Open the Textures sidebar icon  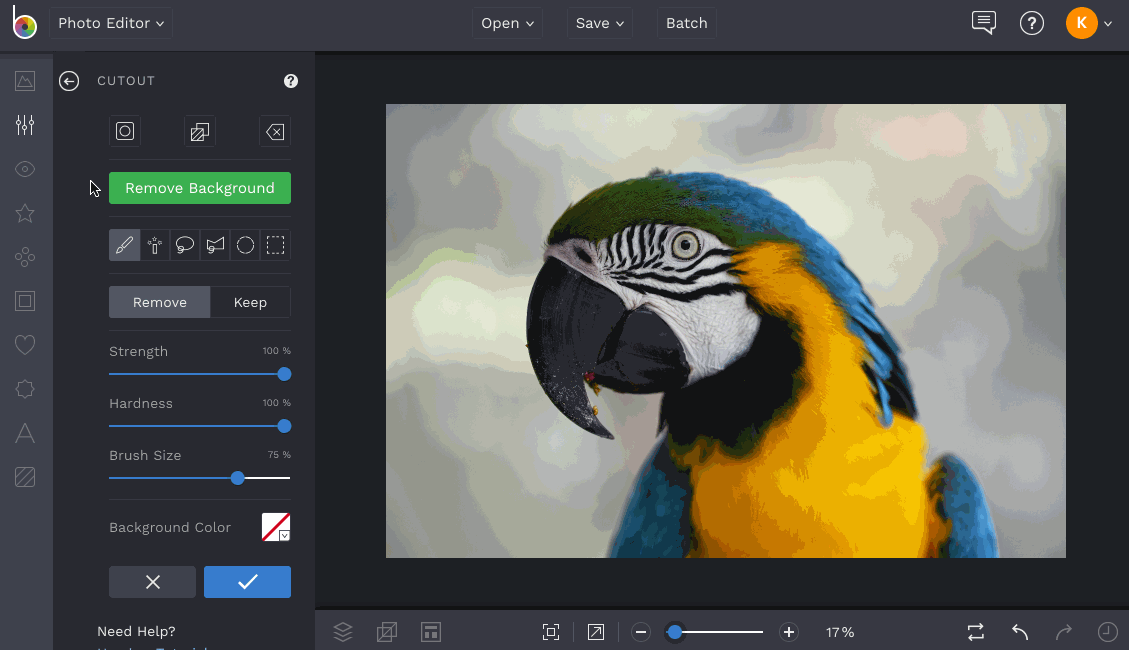click(25, 477)
